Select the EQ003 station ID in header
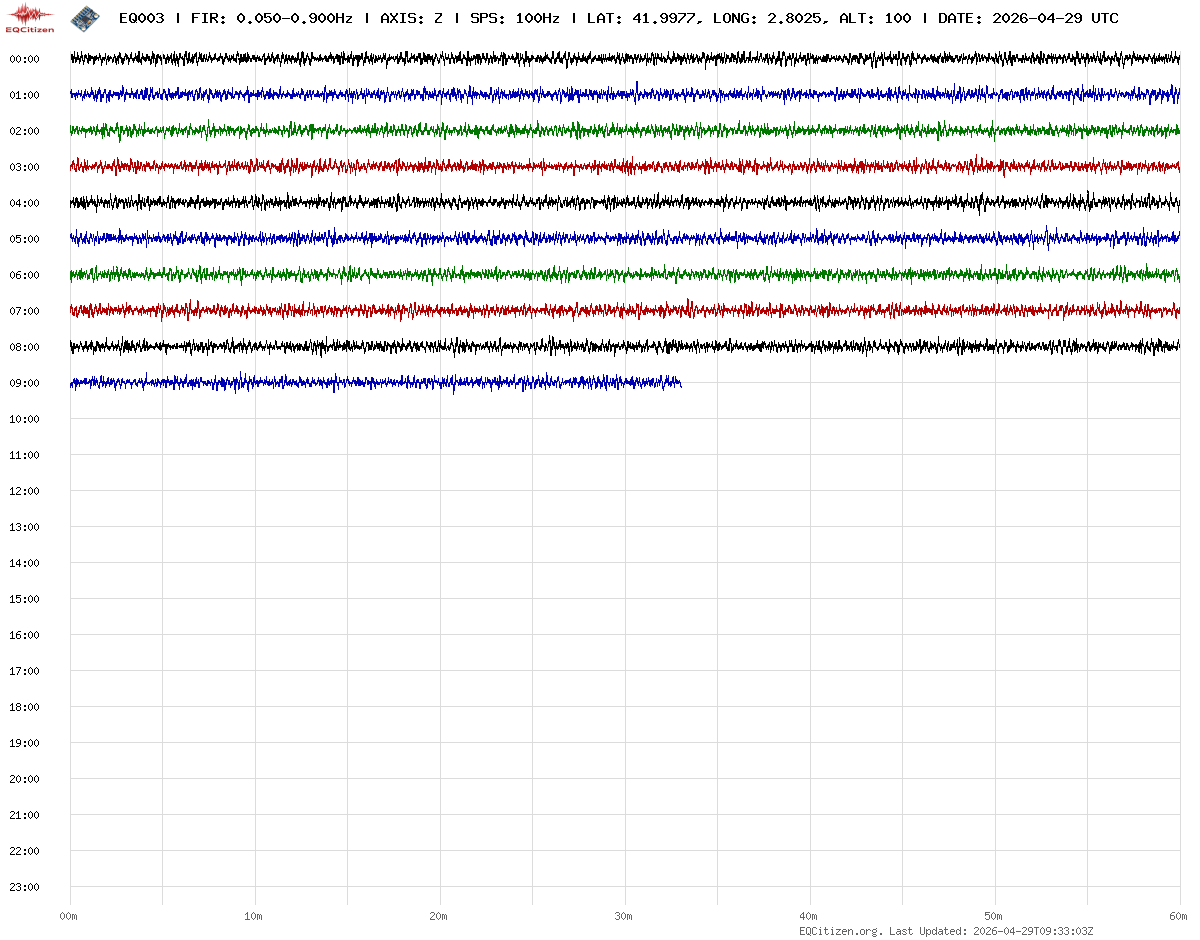The image size is (1200, 940). click(141, 19)
